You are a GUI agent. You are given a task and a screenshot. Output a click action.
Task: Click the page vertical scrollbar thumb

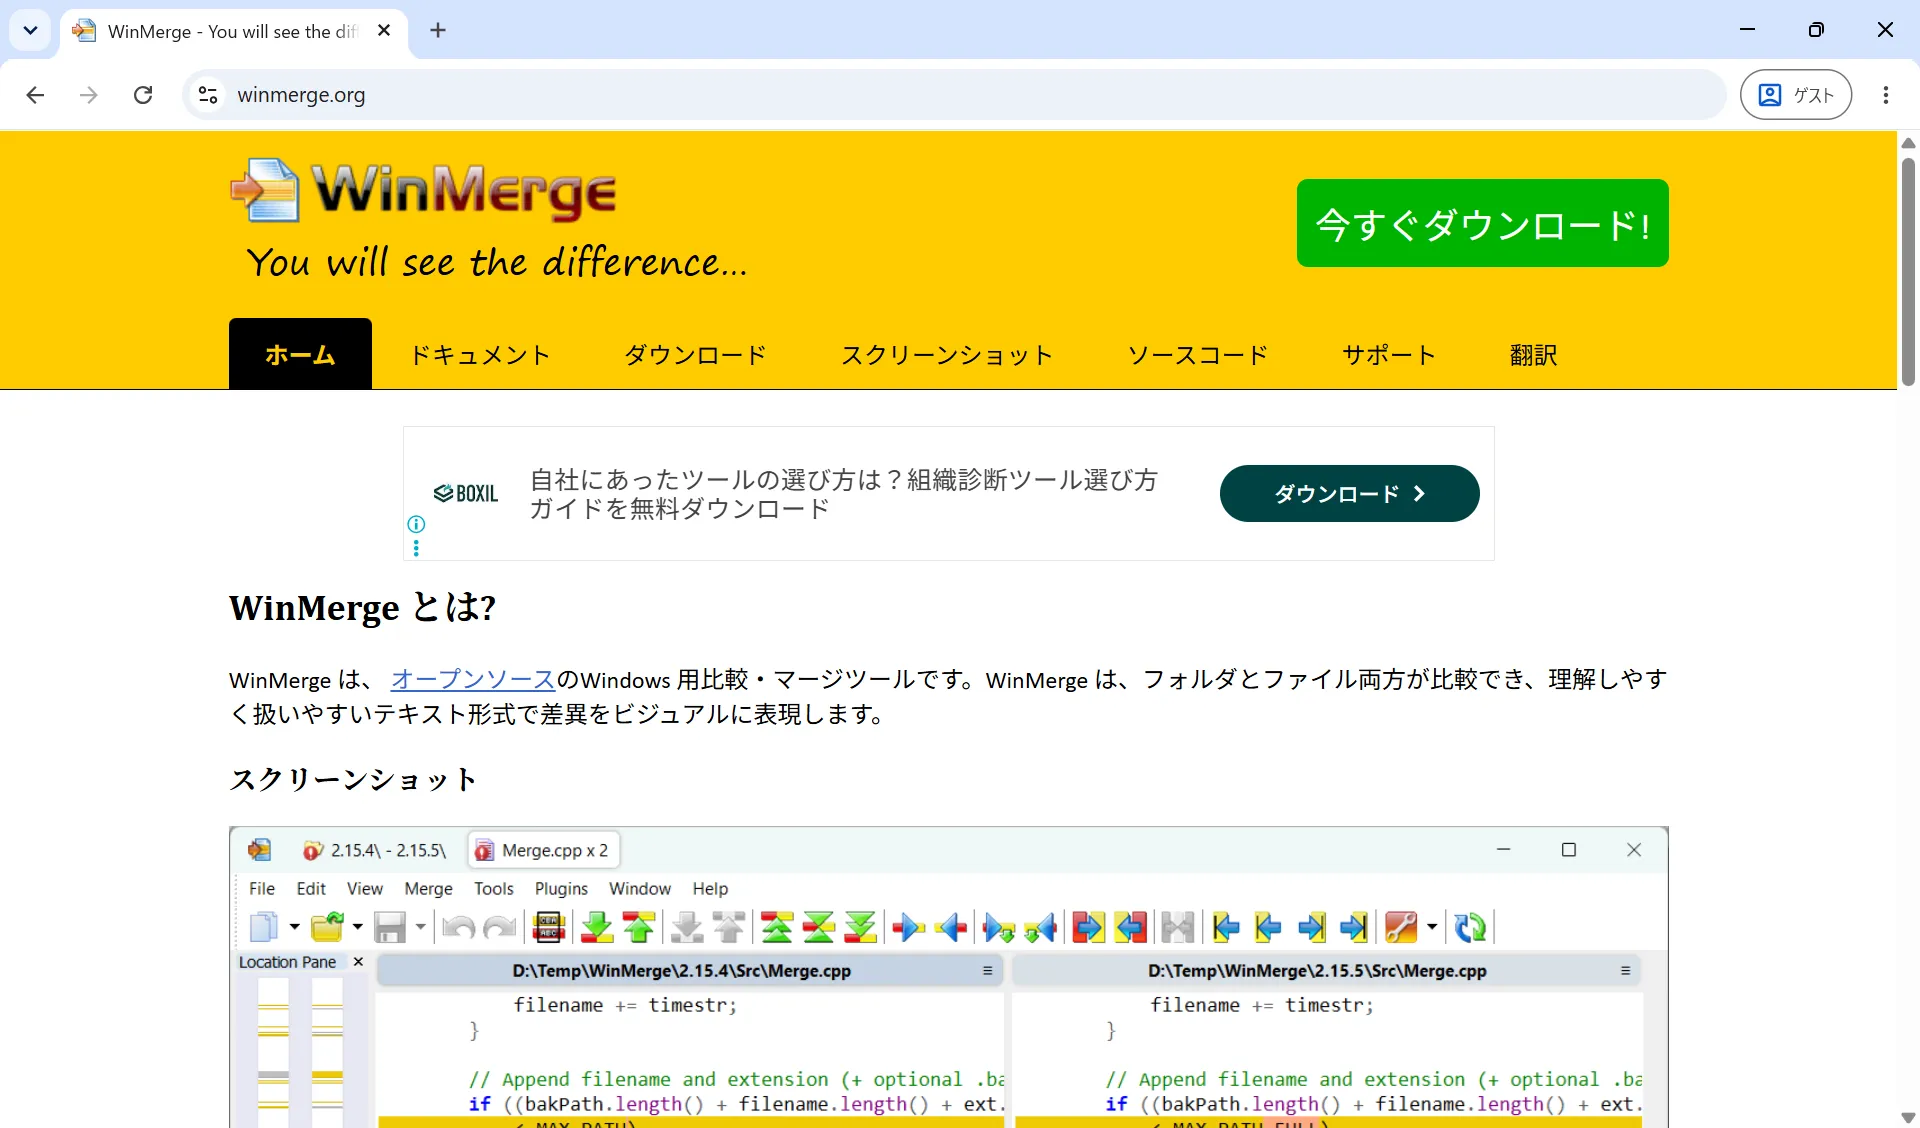[1908, 270]
